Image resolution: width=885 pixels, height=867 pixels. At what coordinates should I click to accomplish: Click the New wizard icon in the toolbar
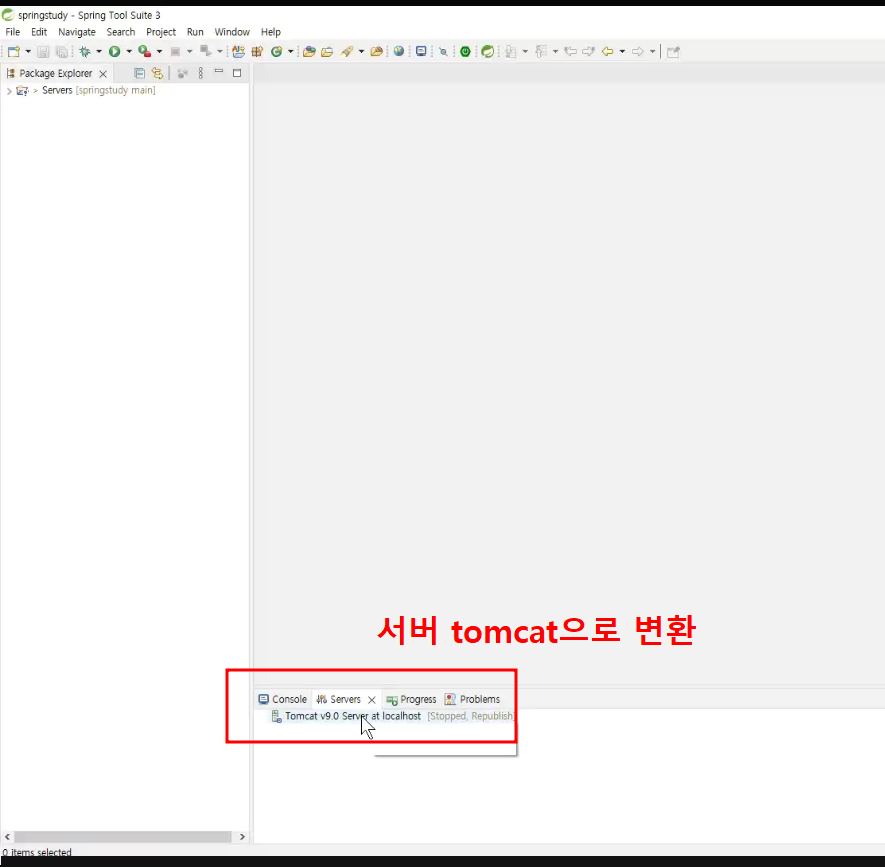[14, 52]
